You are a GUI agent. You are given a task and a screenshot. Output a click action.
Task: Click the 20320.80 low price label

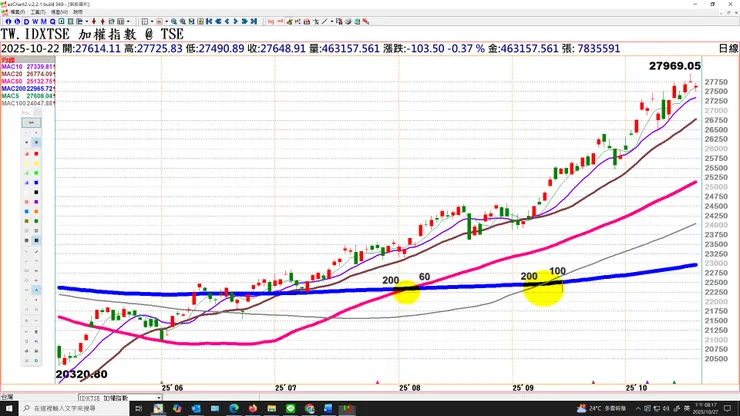pos(81,374)
